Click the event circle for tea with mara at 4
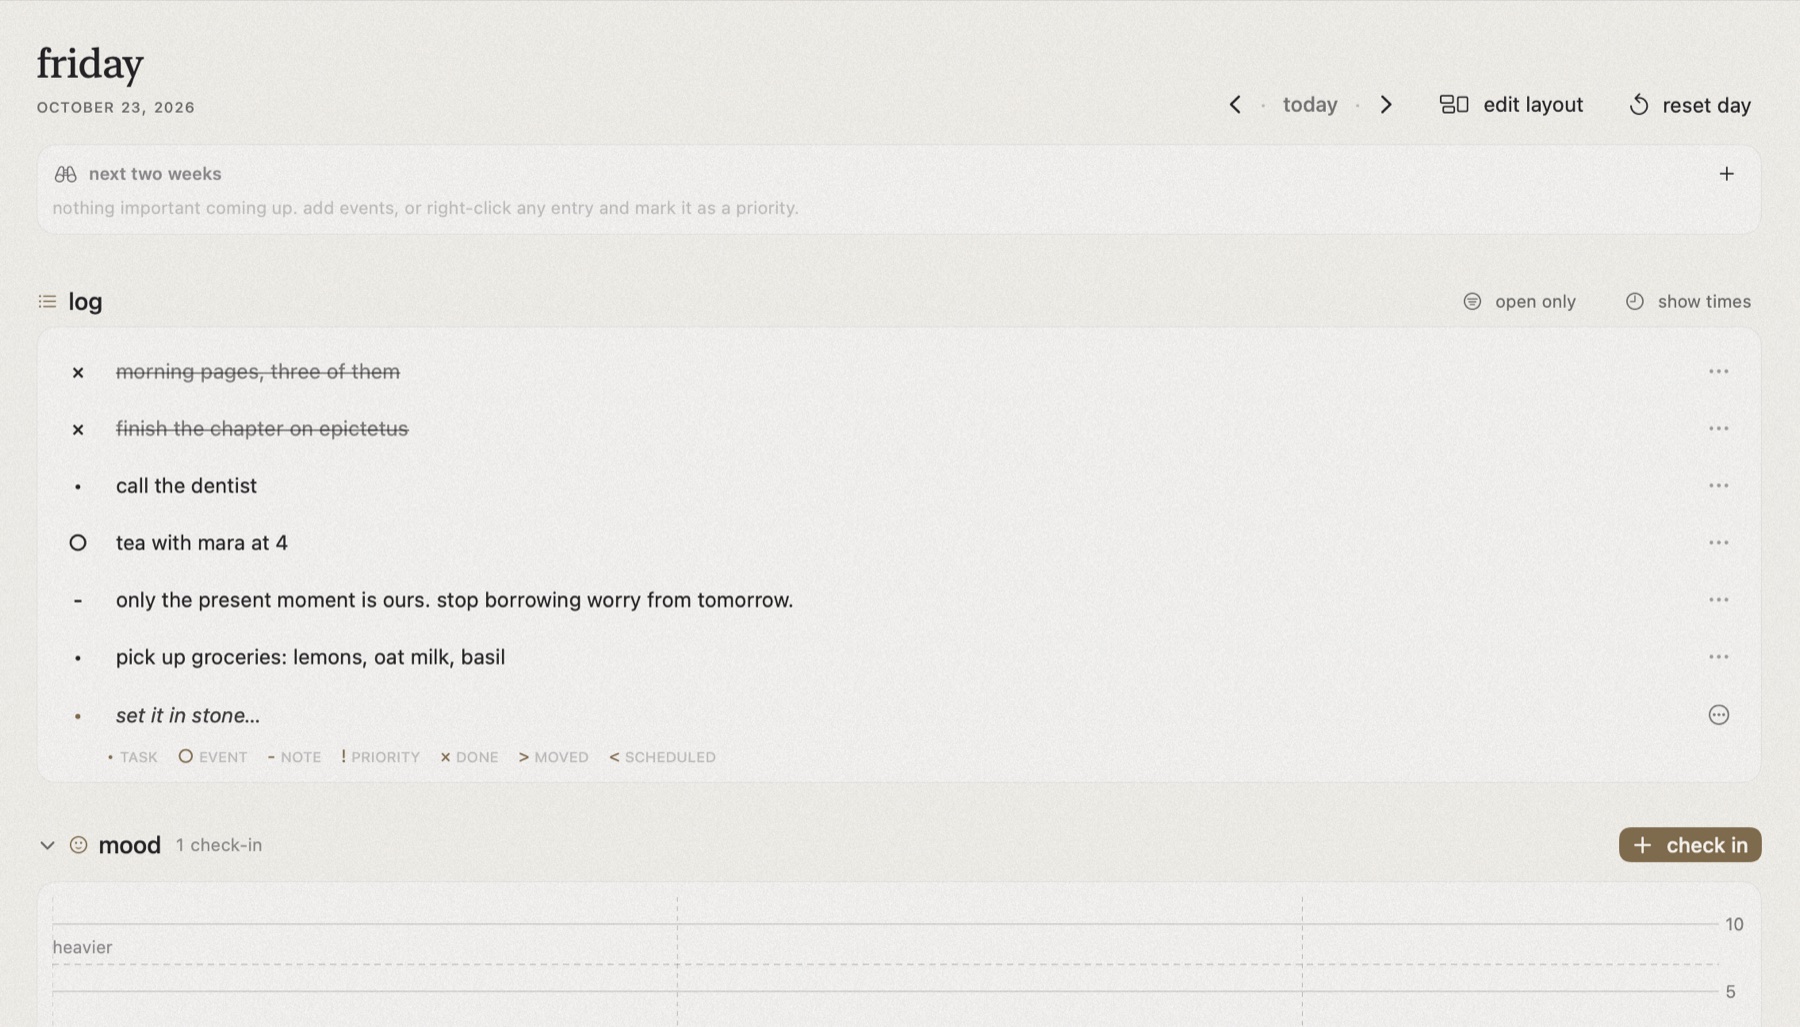The width and height of the screenshot is (1800, 1027). pos(78,543)
